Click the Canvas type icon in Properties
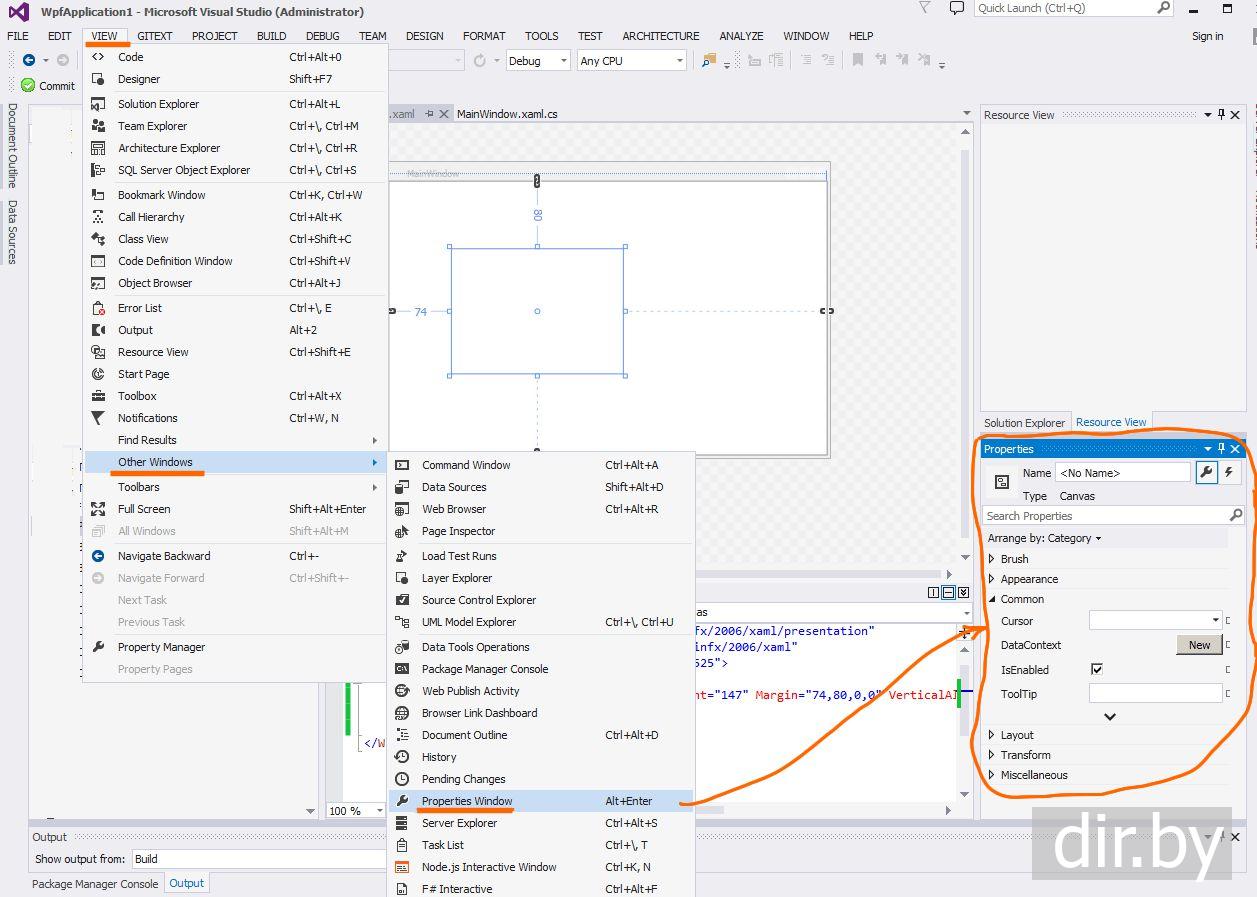 pyautogui.click(x=1001, y=483)
